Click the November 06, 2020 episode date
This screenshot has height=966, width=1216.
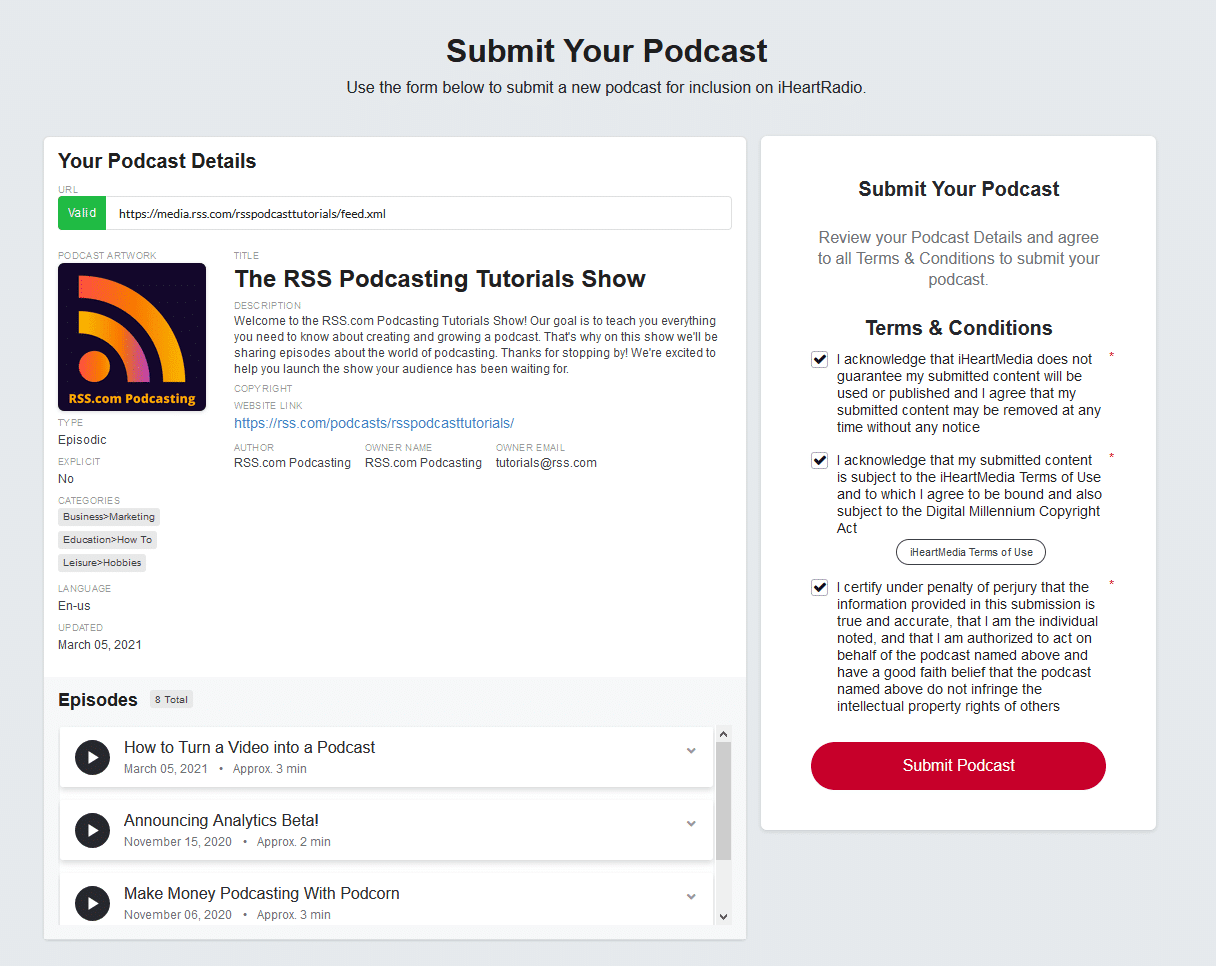(178, 915)
